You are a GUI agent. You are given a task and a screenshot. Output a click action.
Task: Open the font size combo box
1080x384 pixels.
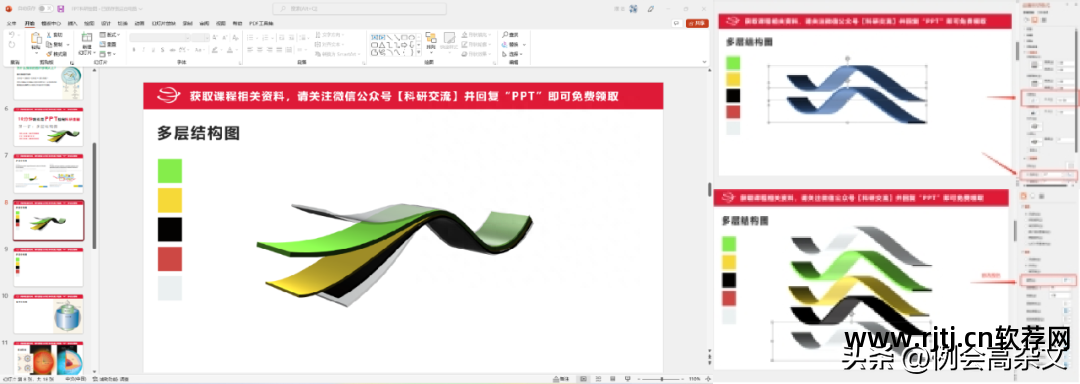click(200, 38)
